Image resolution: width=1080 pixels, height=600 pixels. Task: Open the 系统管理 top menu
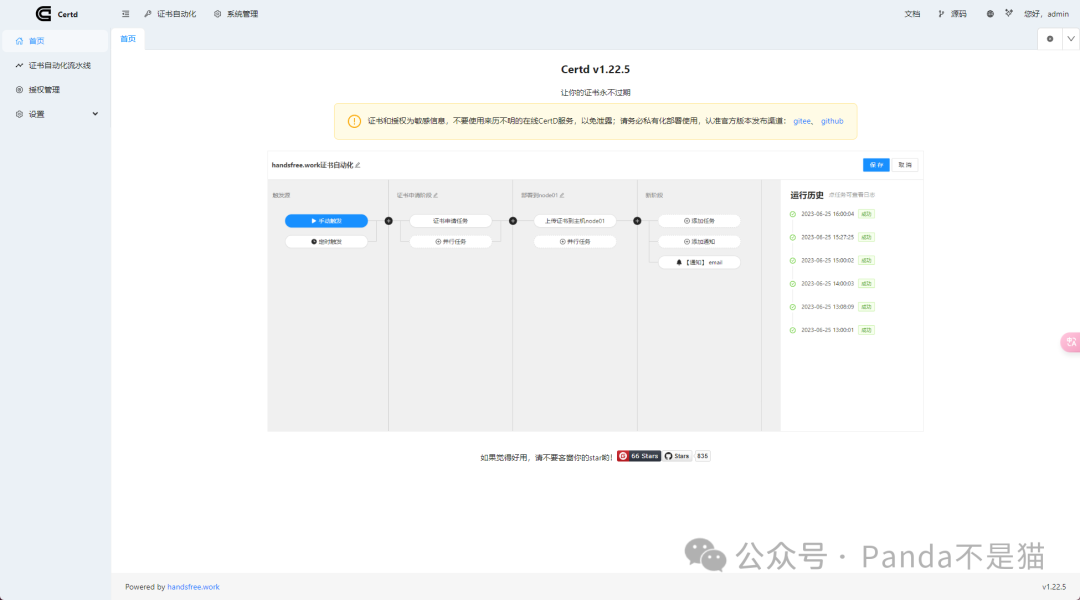coord(236,14)
